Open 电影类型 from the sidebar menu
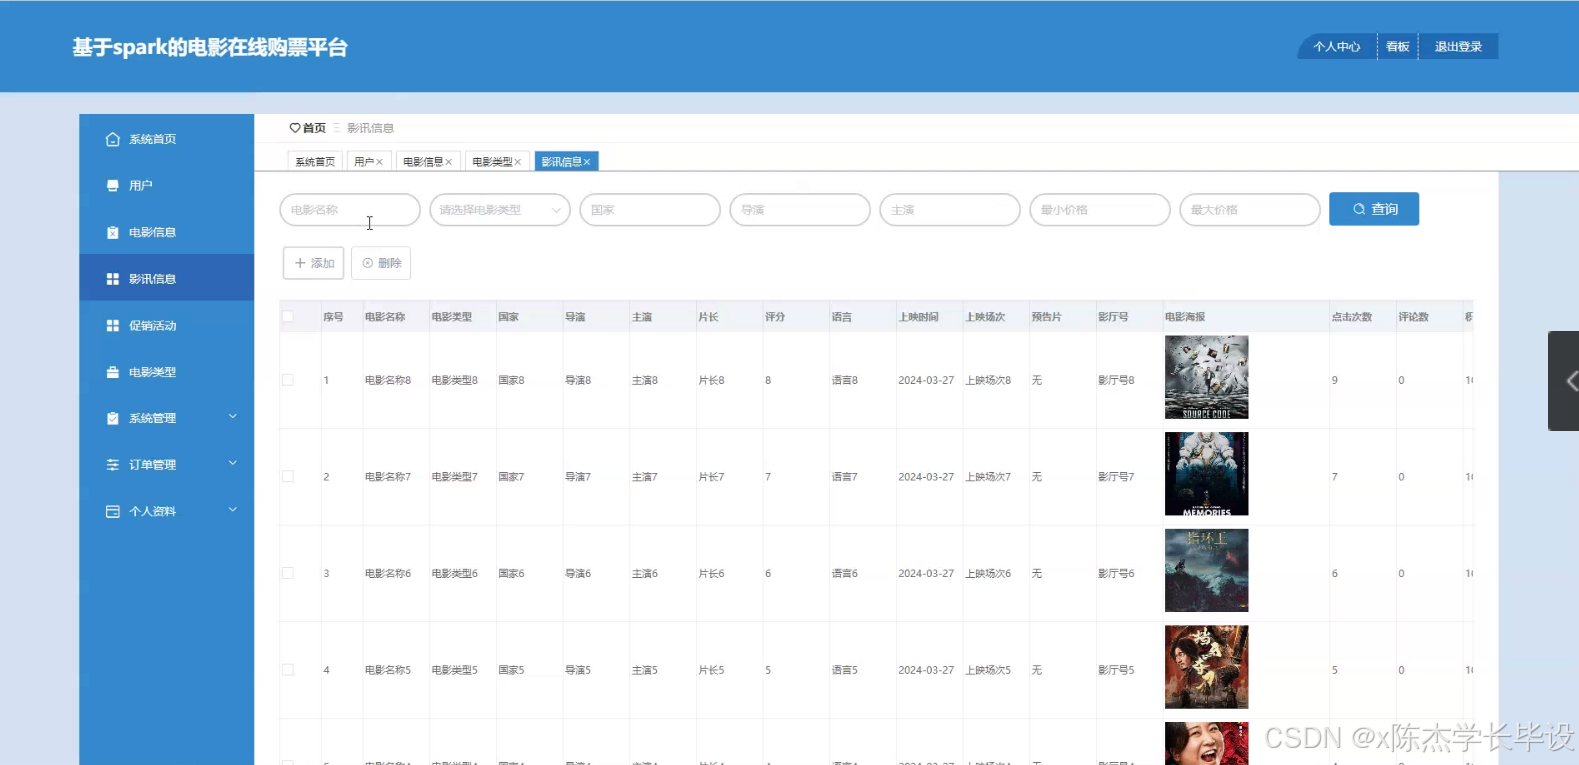Screen dimensions: 1579x765 pos(167,372)
